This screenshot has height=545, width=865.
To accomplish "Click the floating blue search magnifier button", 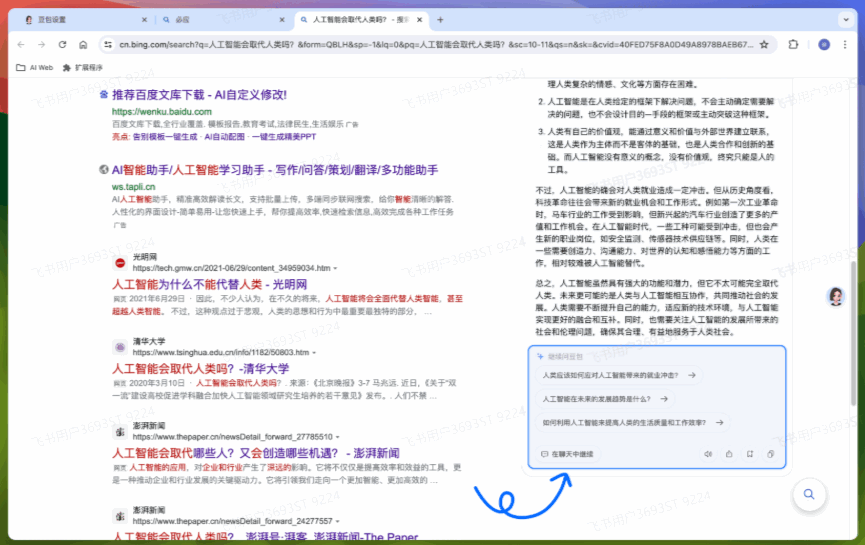I will [x=807, y=494].
